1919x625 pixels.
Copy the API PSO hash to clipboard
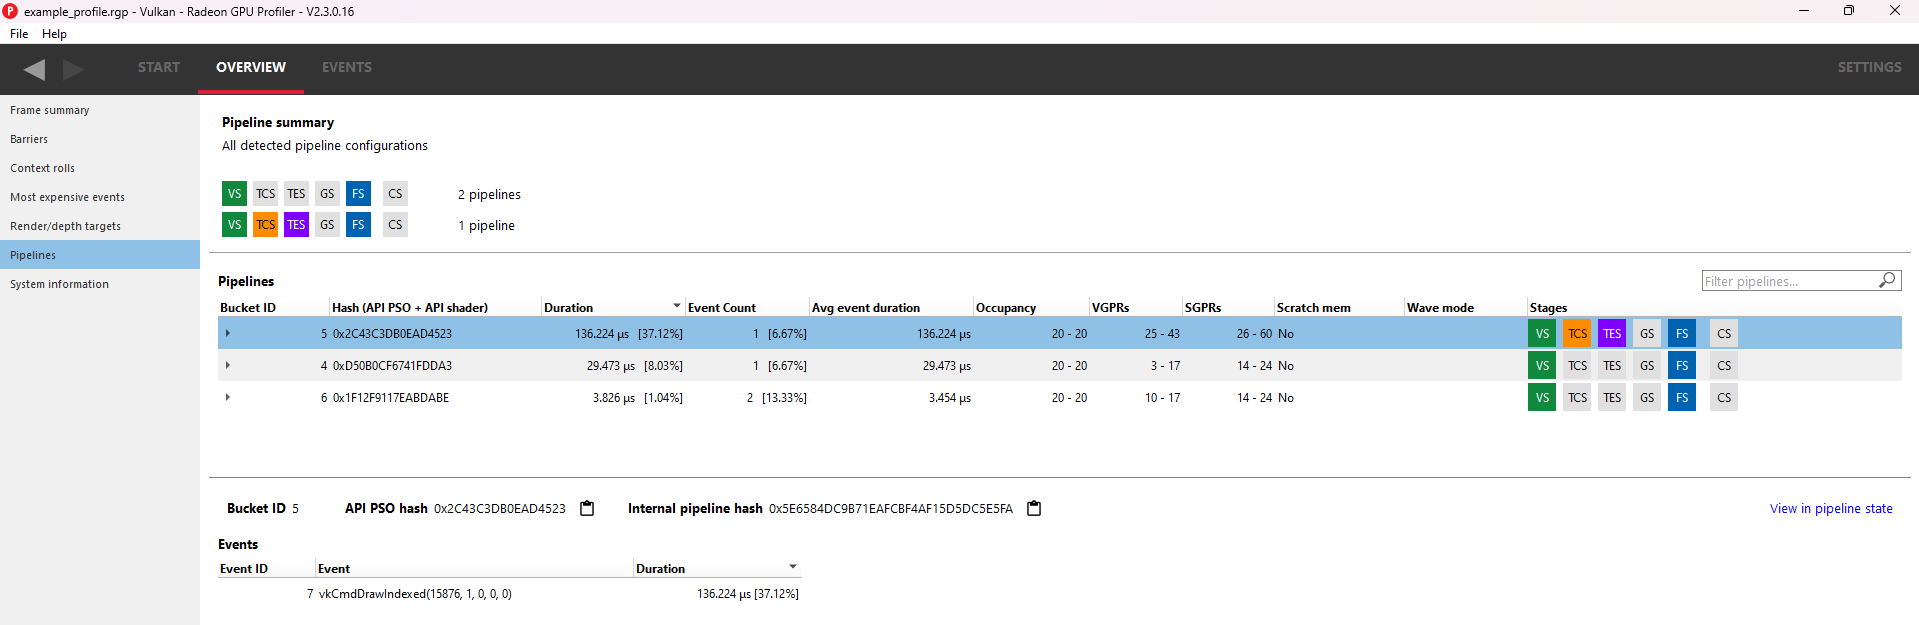(587, 508)
